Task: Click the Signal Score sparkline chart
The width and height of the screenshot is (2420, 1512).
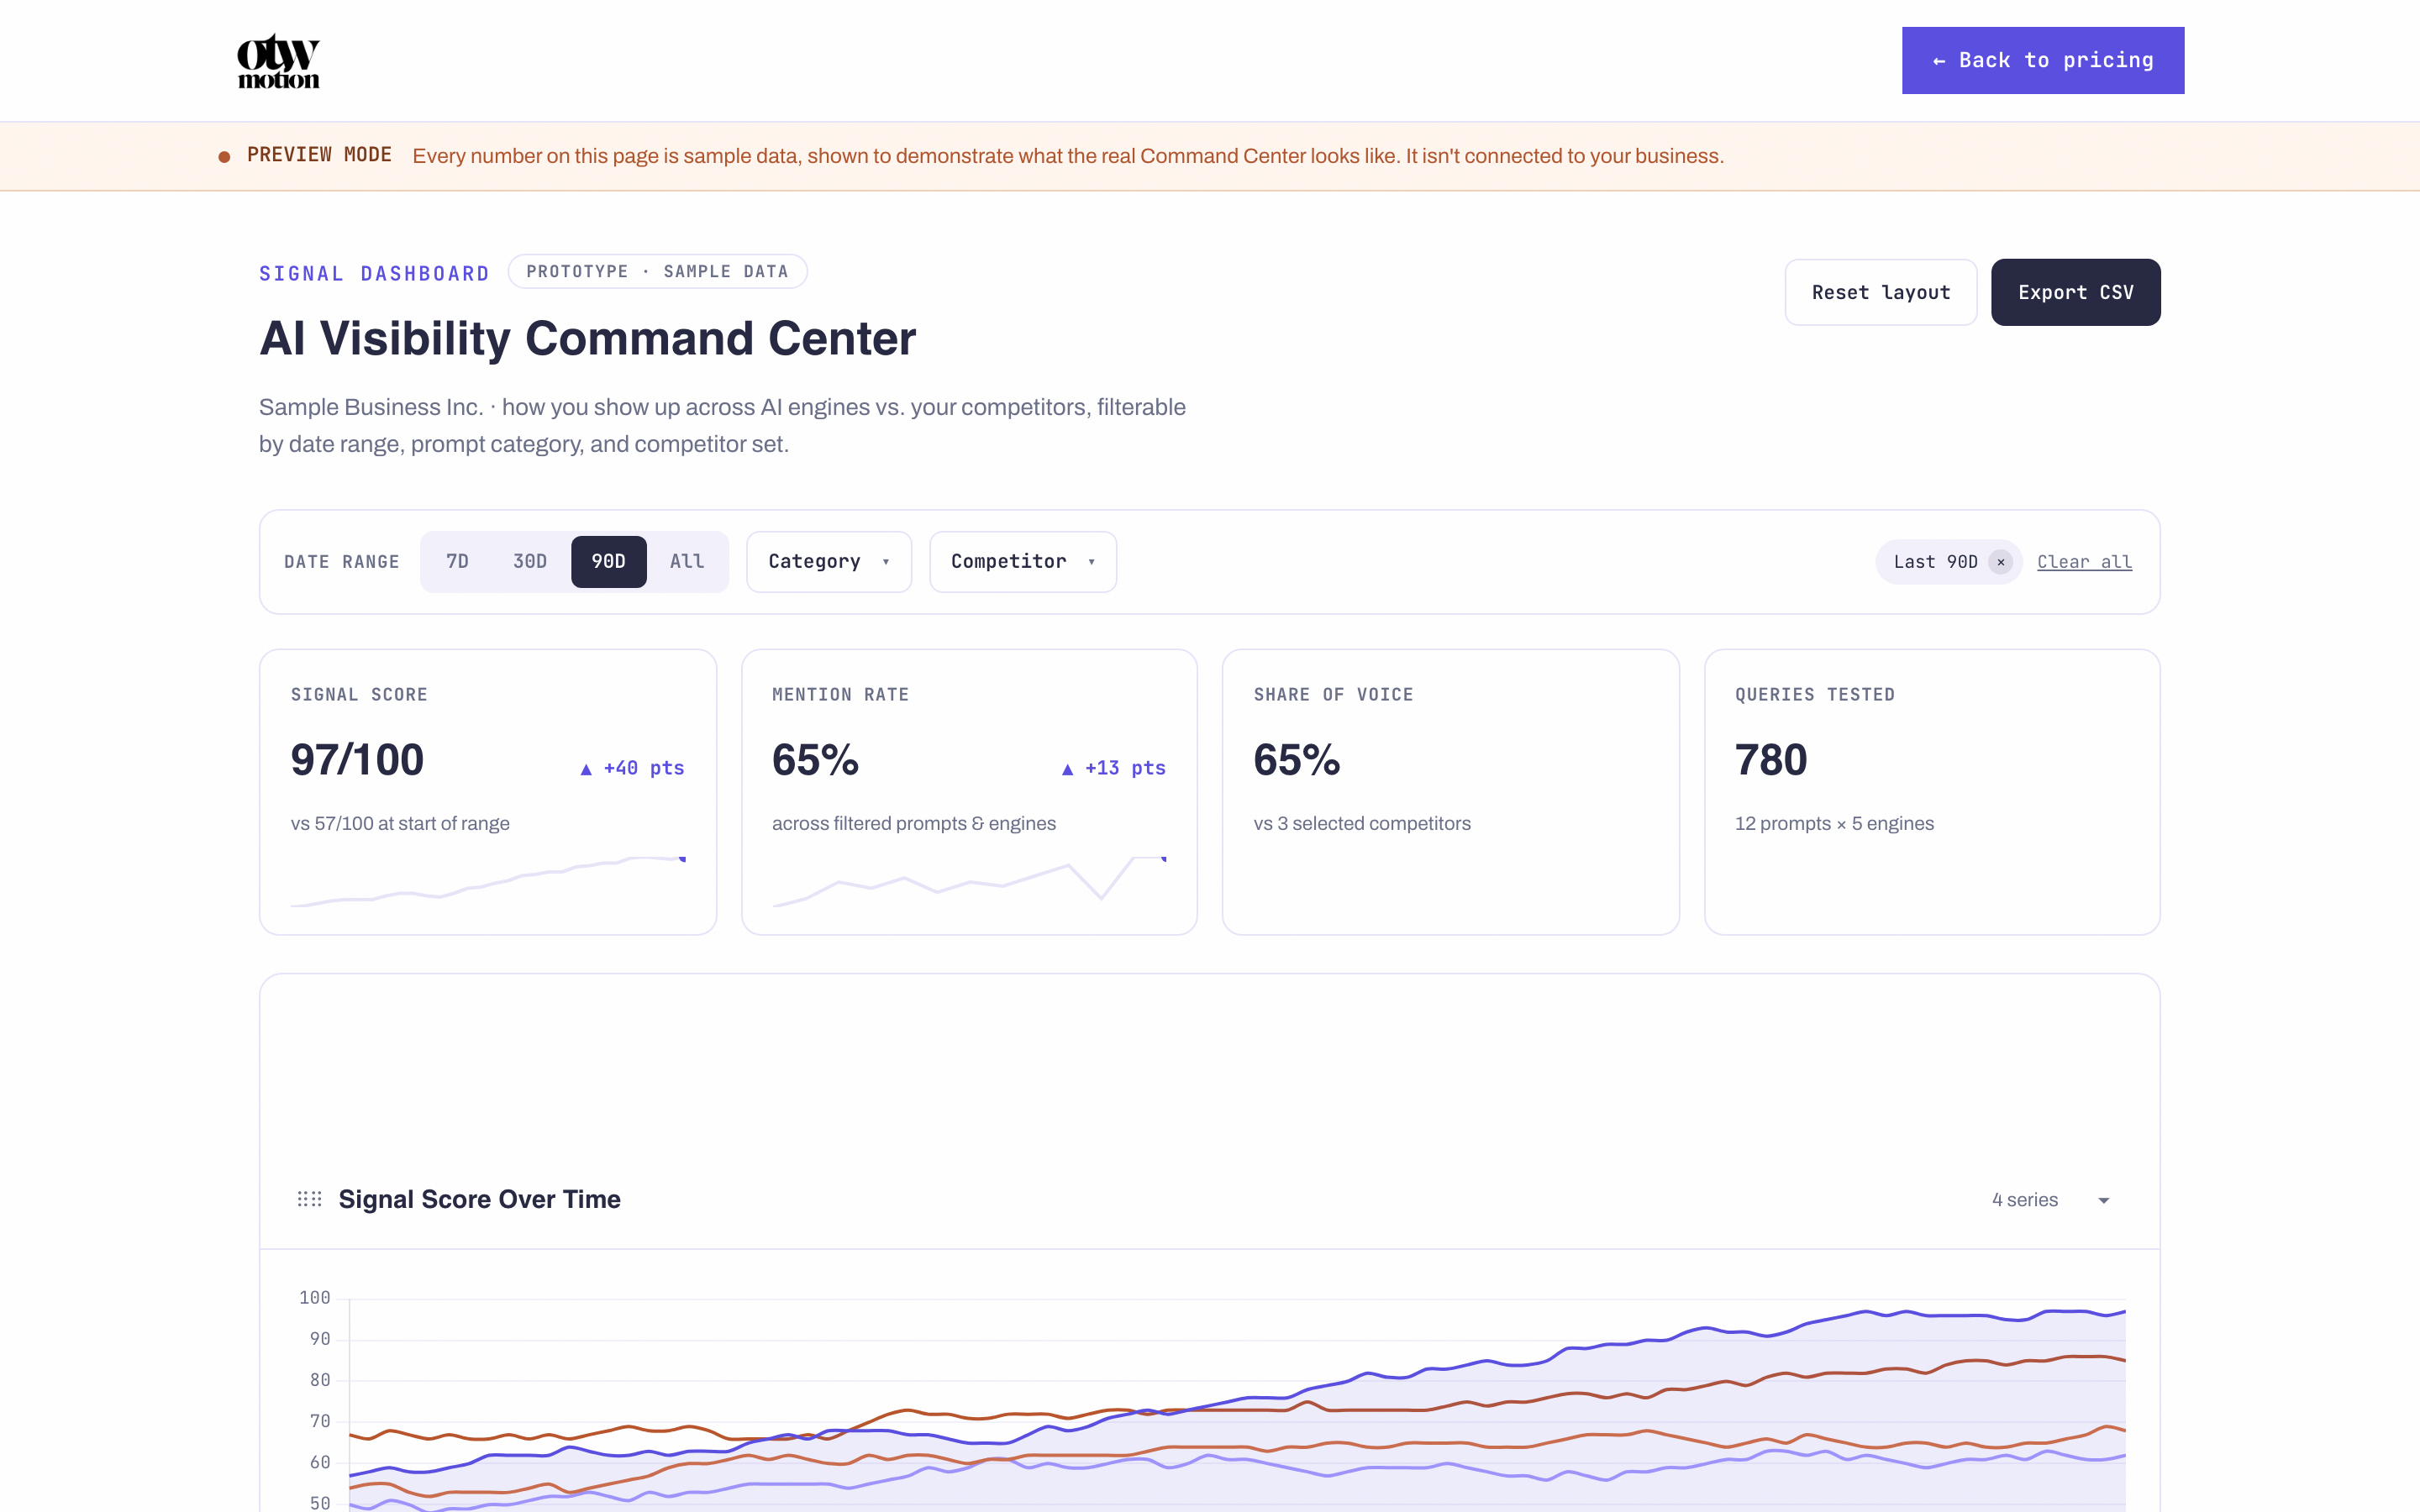Action: (488, 881)
